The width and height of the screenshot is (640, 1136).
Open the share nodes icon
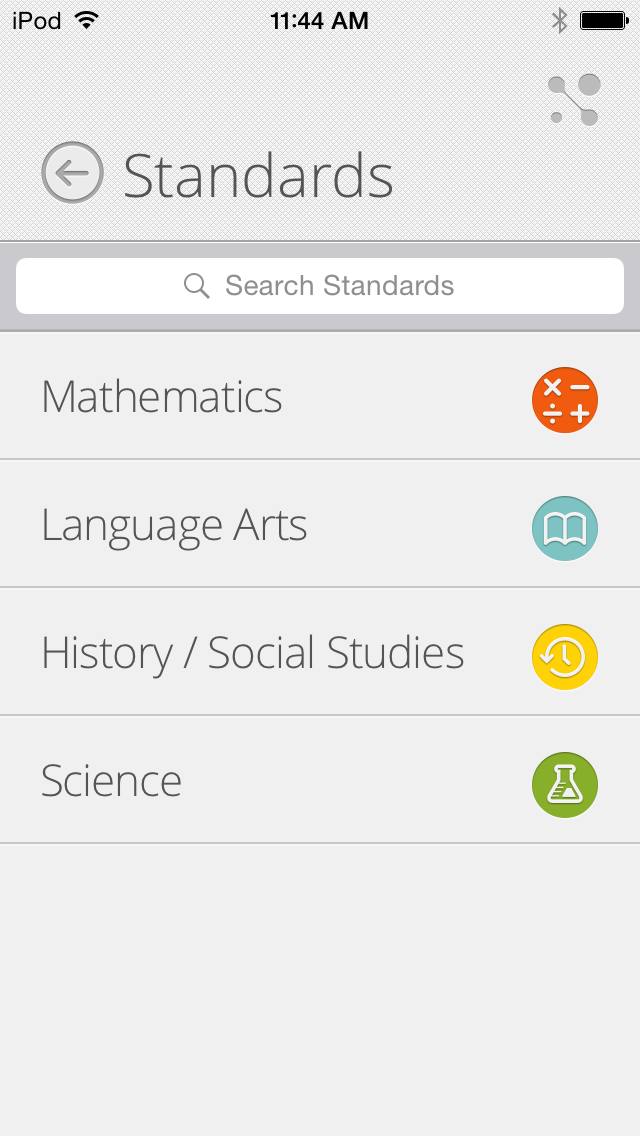tap(575, 100)
